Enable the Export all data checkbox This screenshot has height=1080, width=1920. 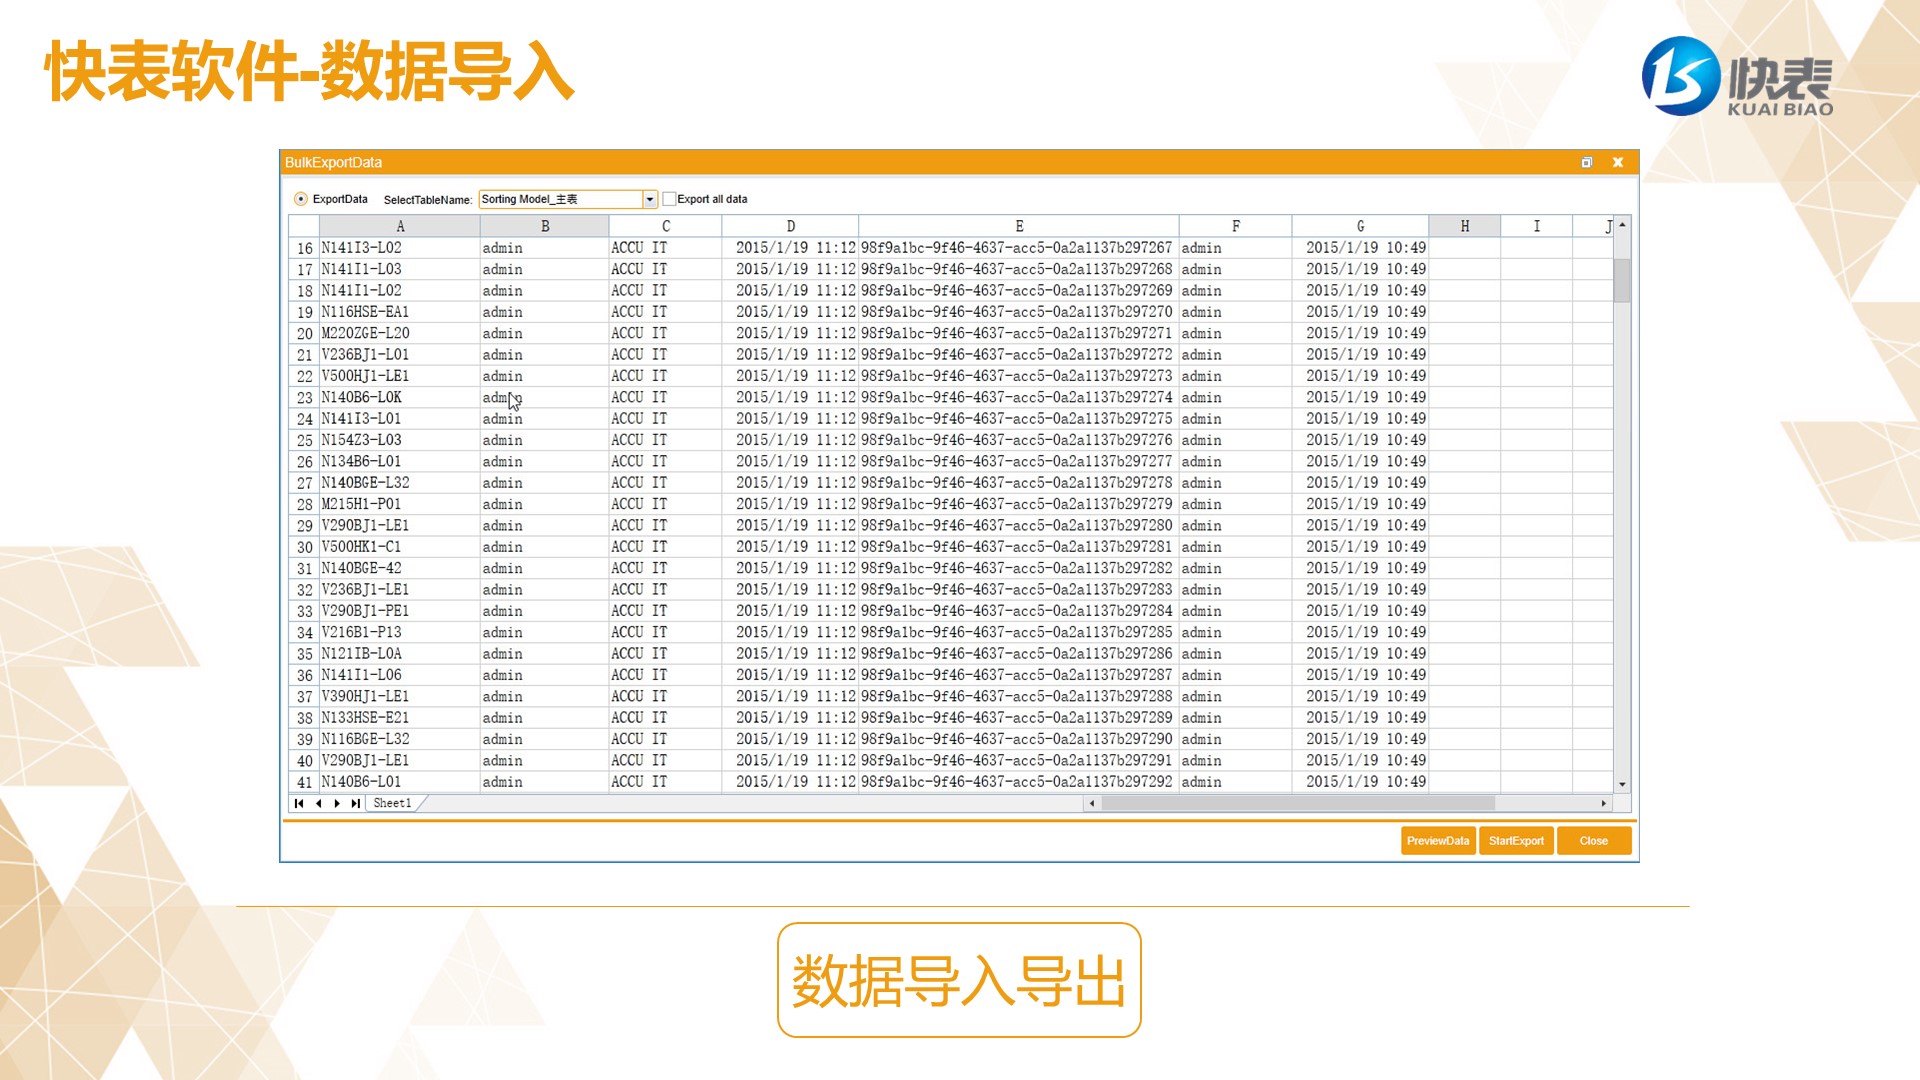(669, 199)
